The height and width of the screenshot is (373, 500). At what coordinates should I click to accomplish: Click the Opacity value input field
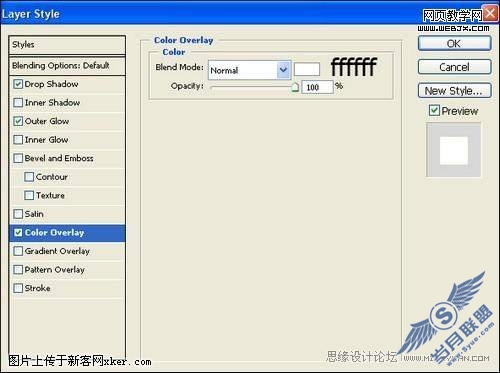[x=317, y=87]
